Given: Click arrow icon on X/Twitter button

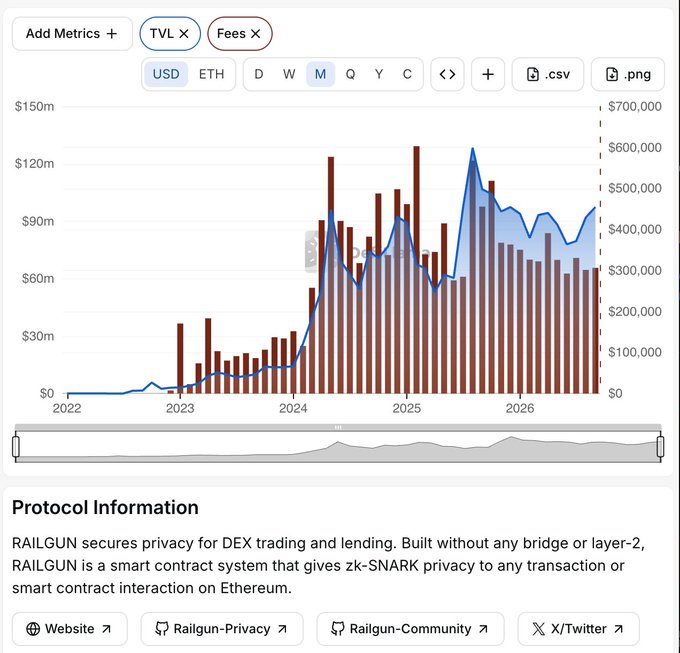Looking at the screenshot, I should click(618, 629).
